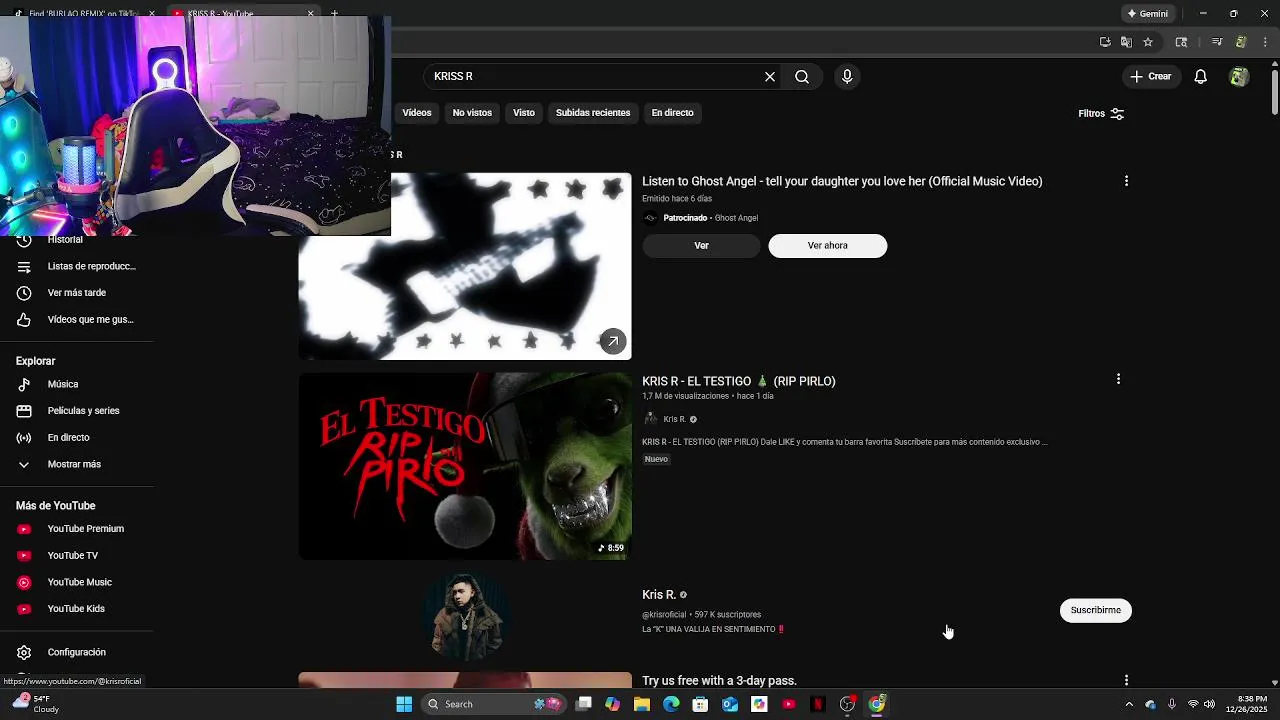
Task: Expand Mostrar más in Explorar
Action: click(75, 464)
